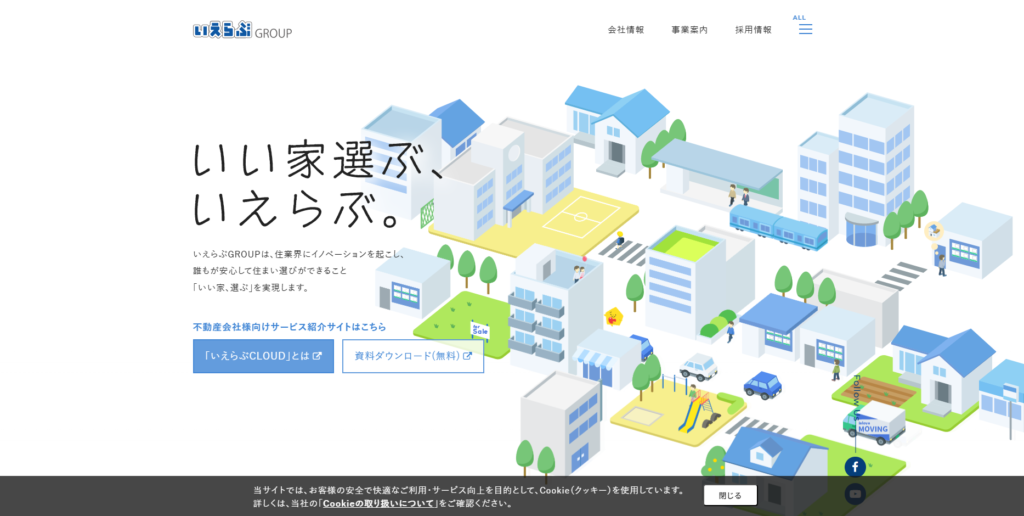Close the cookie banner with 閉じる

tap(730, 495)
